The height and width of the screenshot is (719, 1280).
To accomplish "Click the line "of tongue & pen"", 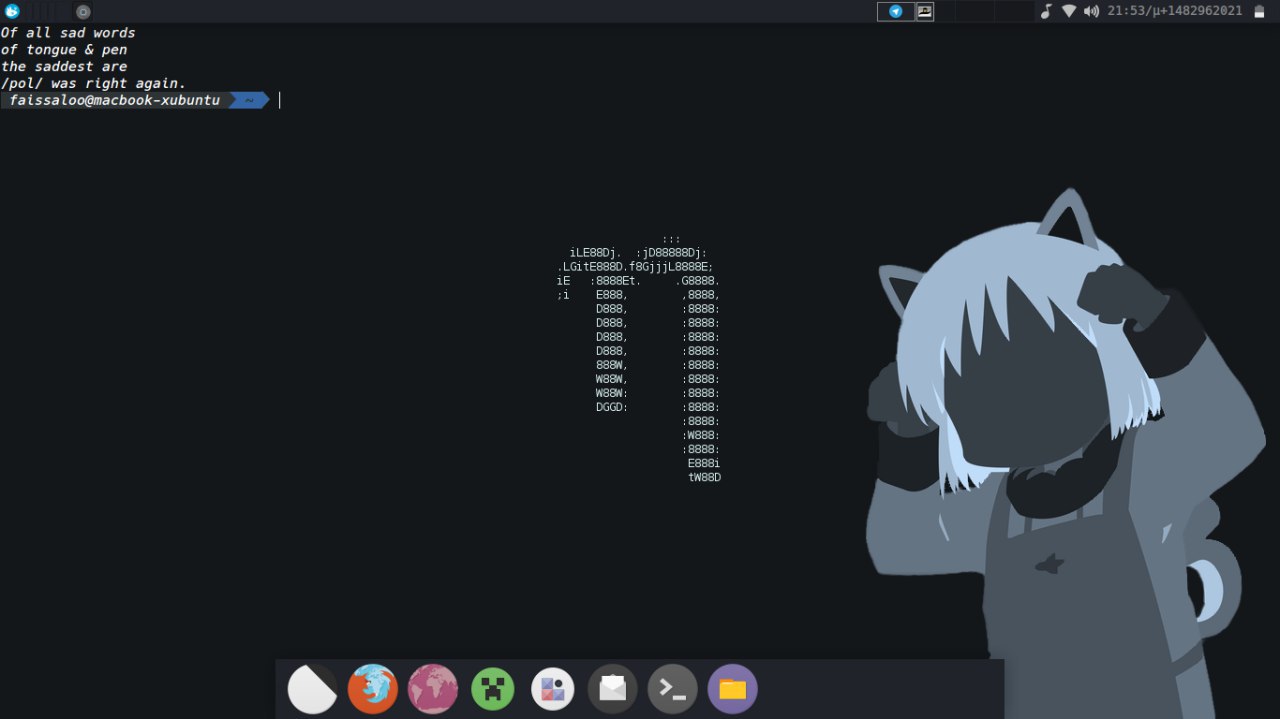I will pyautogui.click(x=64, y=50).
